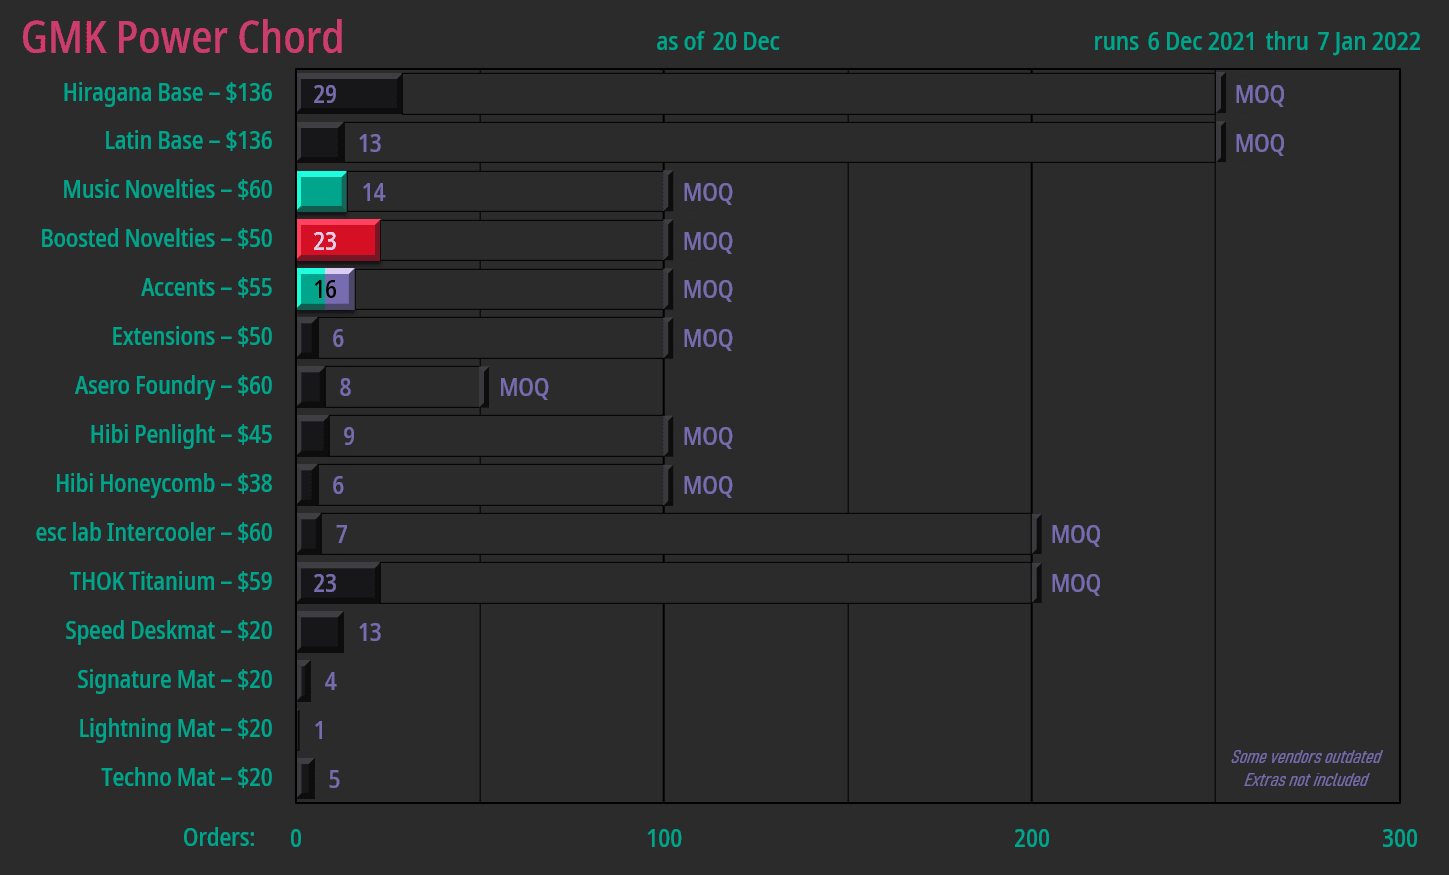Click the Hiragana Base bar showing 29
The width and height of the screenshot is (1449, 875).
click(x=349, y=94)
